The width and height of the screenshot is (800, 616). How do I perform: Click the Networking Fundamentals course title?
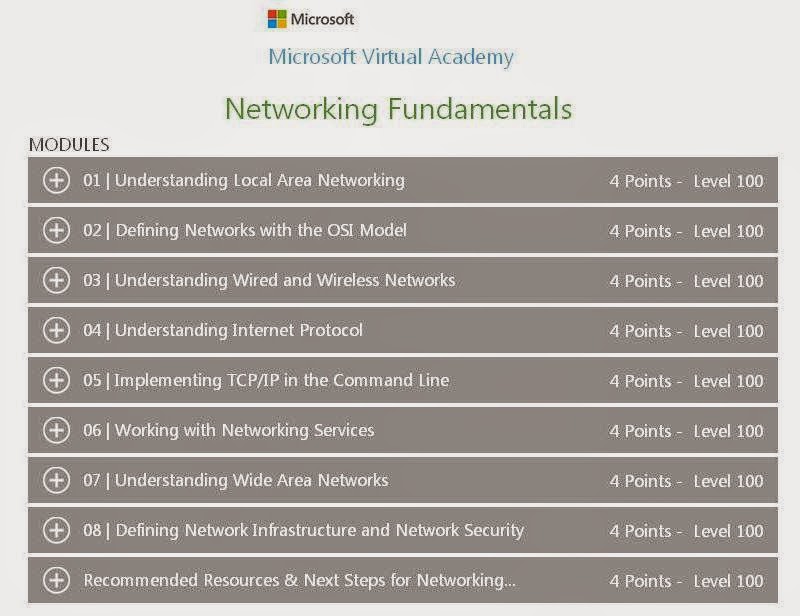(x=398, y=108)
